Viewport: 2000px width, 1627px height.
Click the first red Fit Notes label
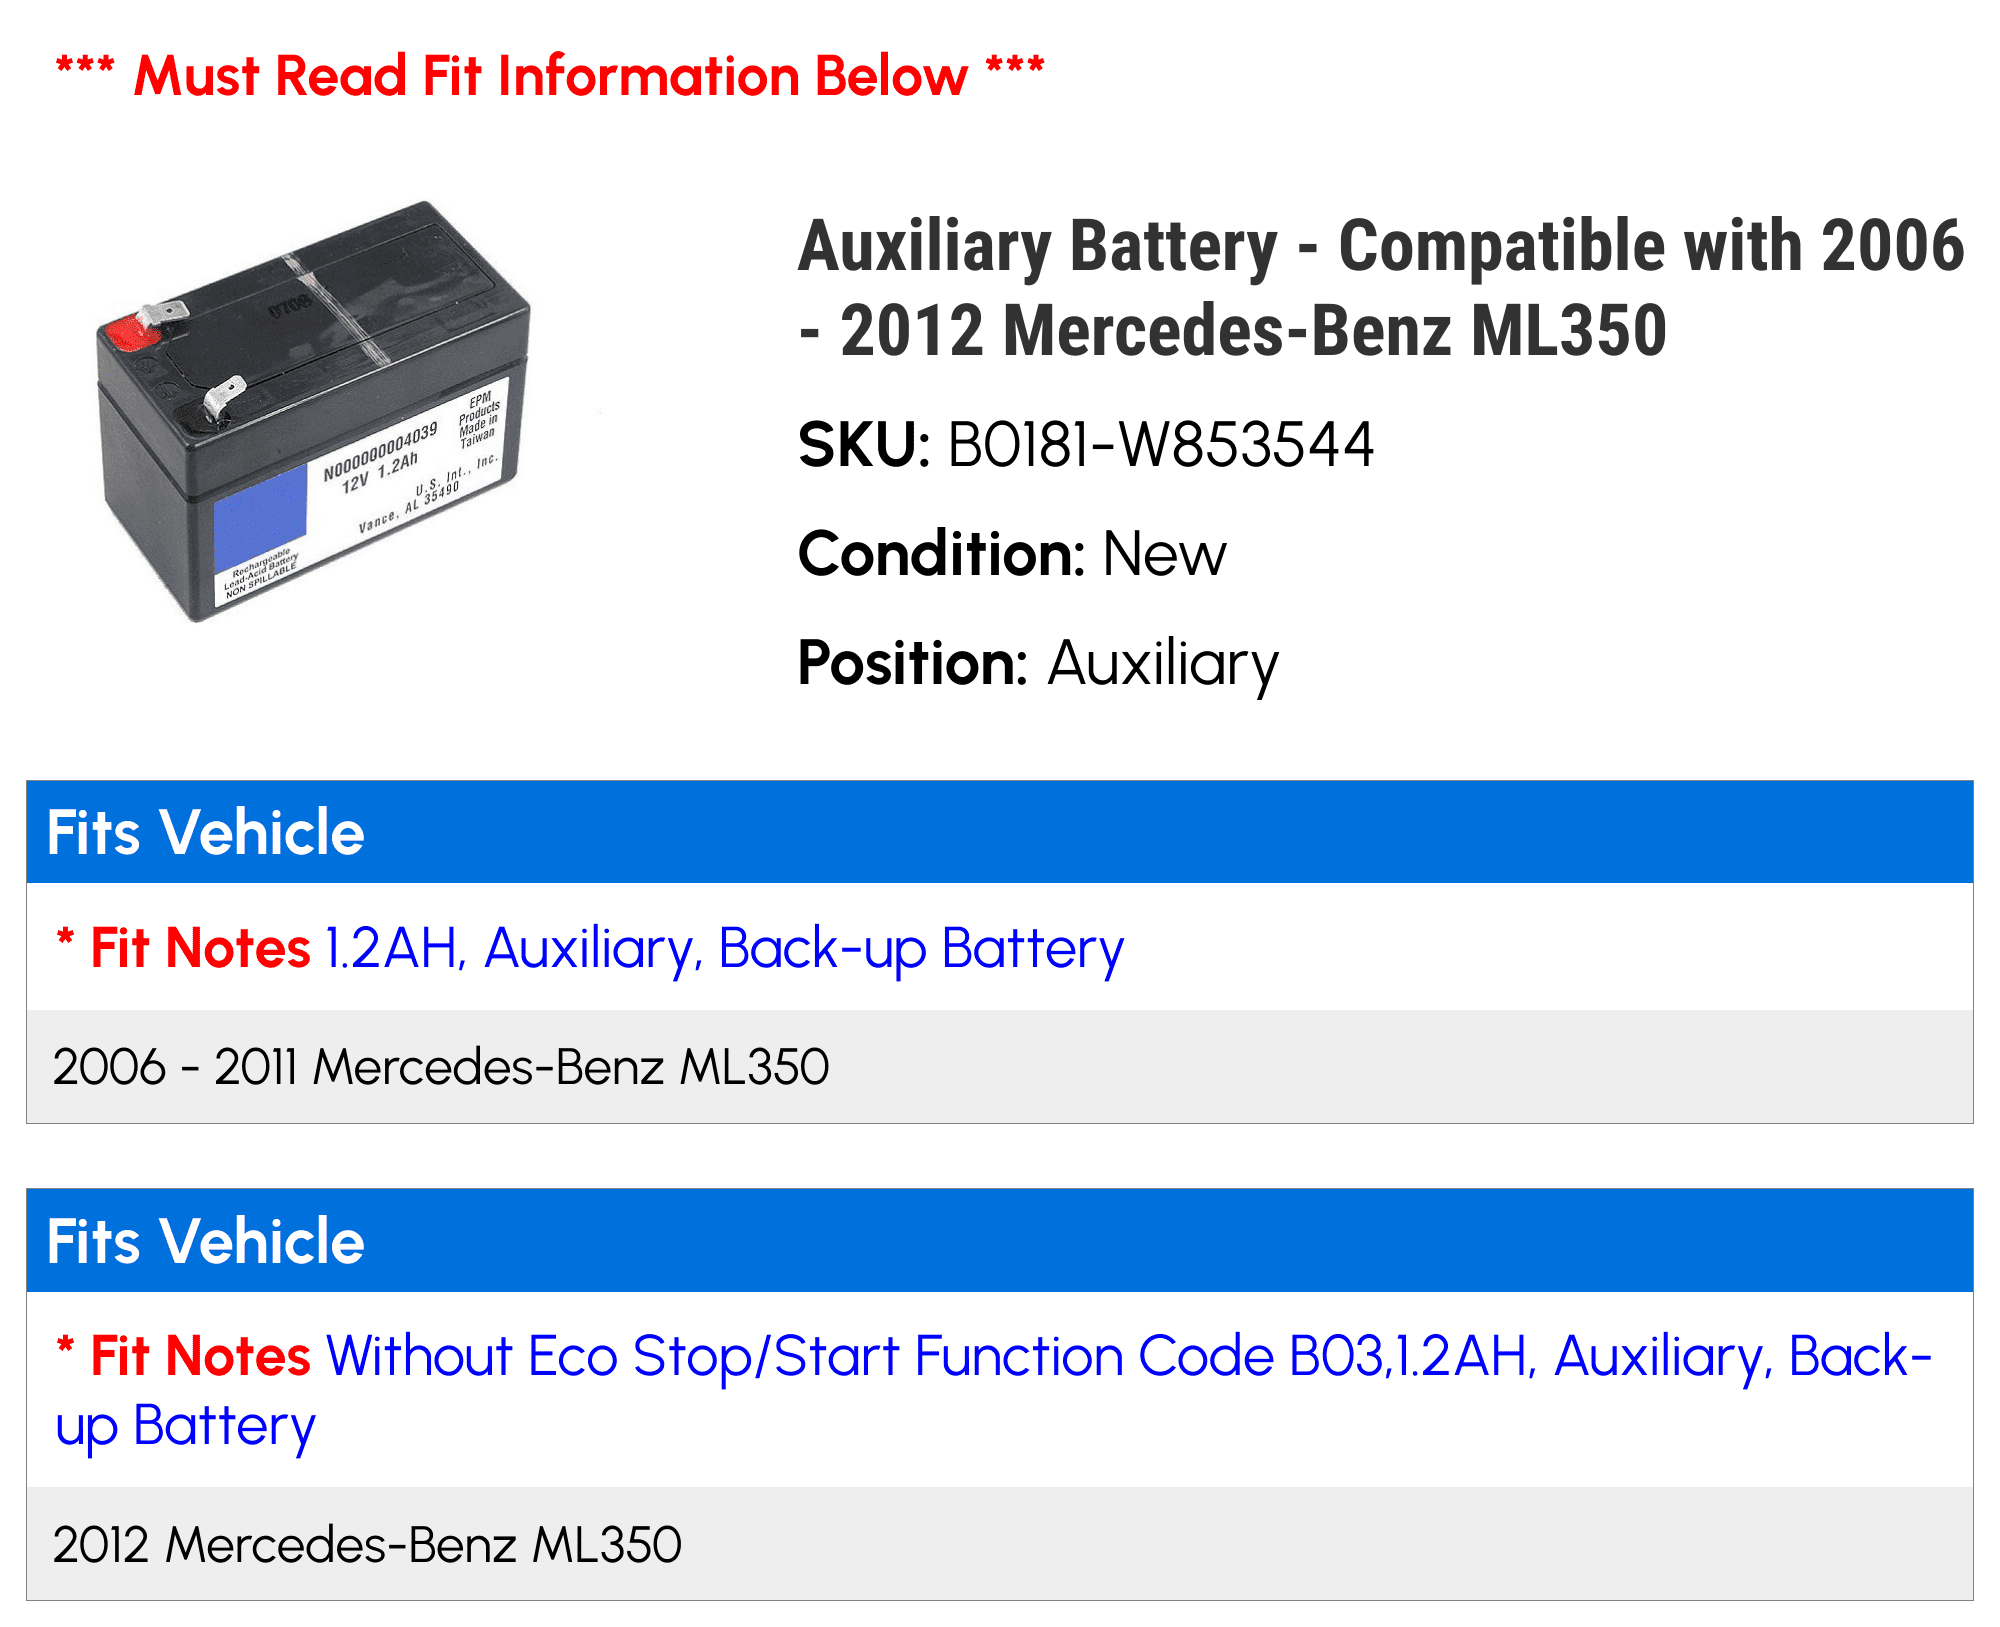click(200, 948)
